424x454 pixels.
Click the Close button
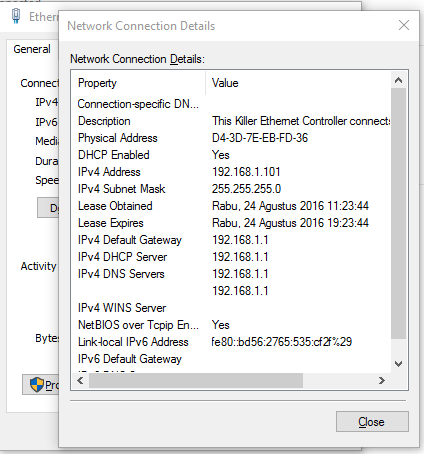click(372, 422)
